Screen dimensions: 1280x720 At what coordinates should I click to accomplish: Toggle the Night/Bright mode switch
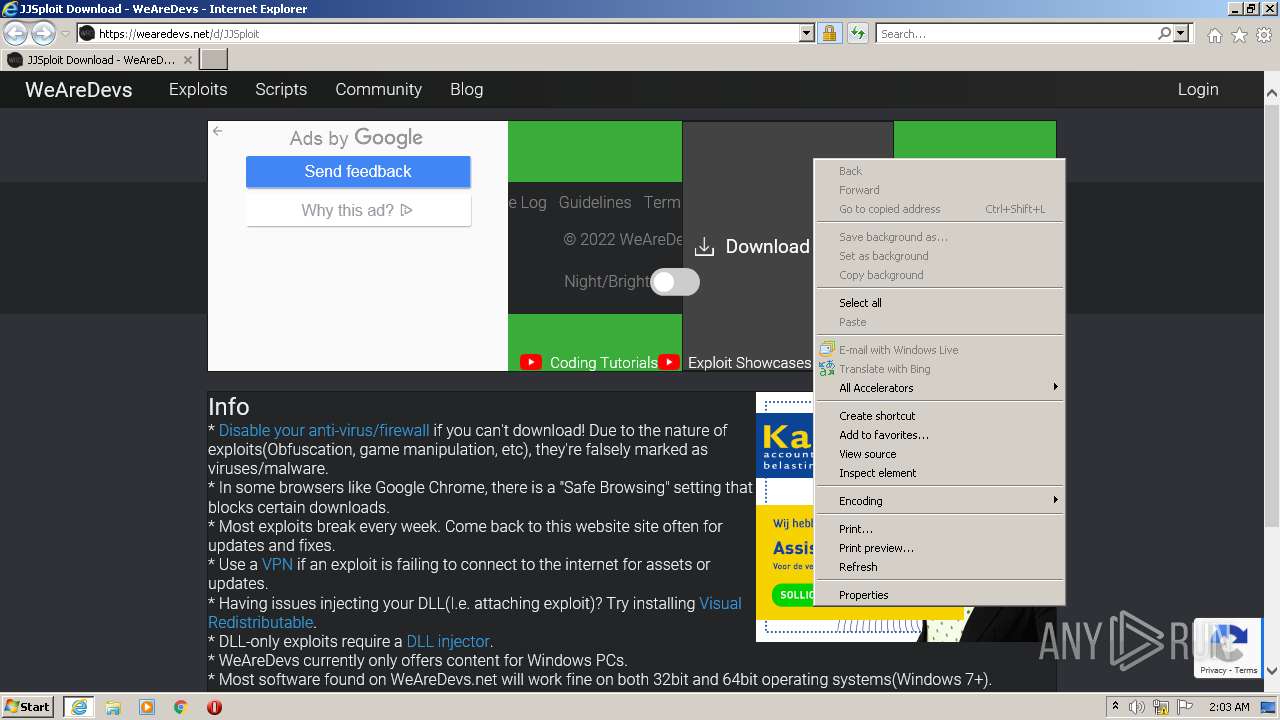click(675, 282)
